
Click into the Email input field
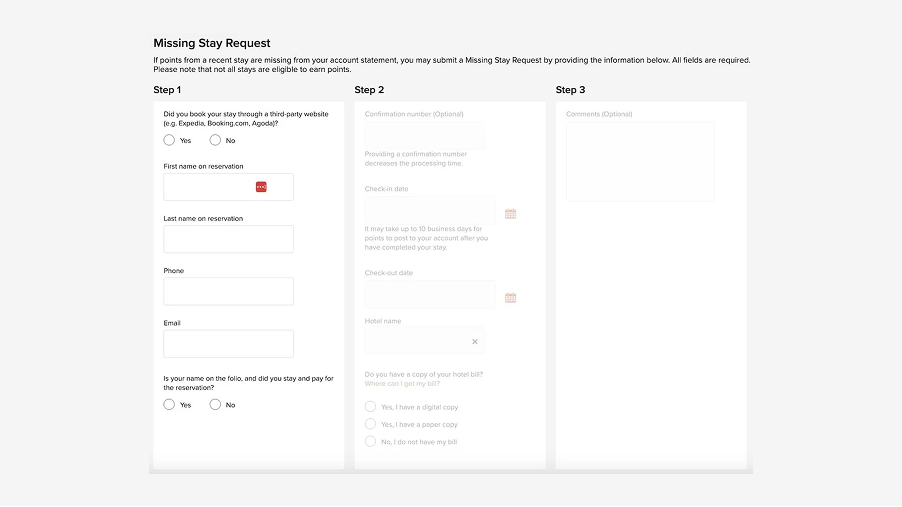tap(228, 344)
